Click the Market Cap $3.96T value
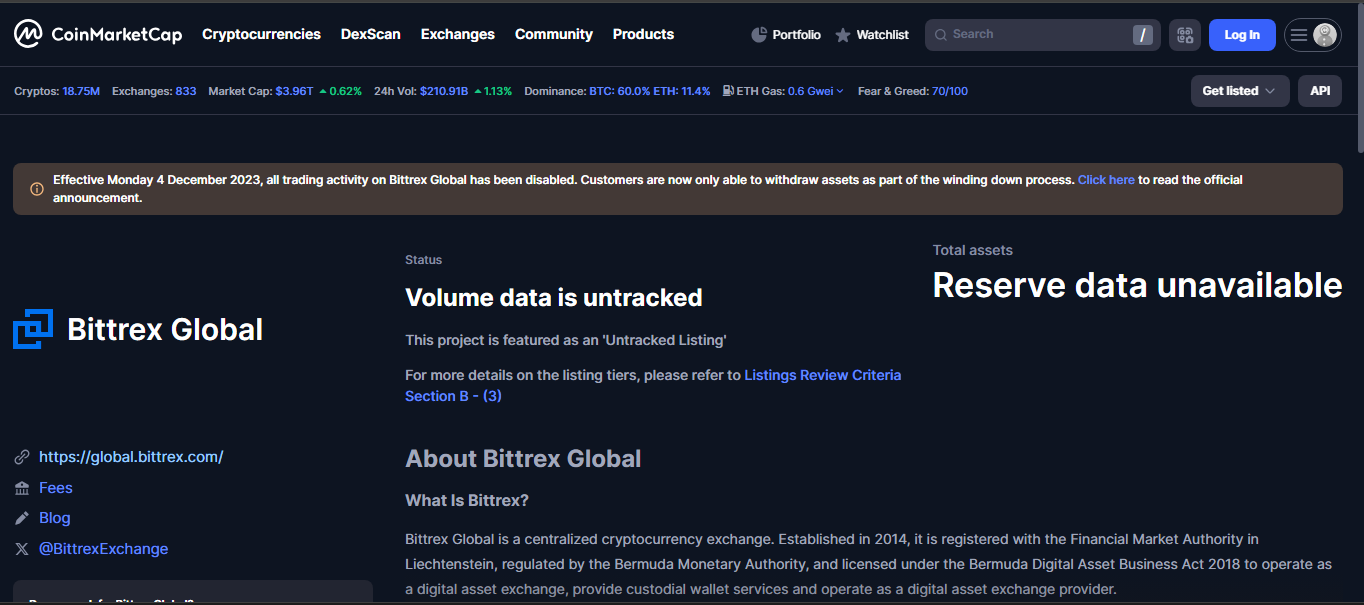The height and width of the screenshot is (605, 1364). [294, 91]
